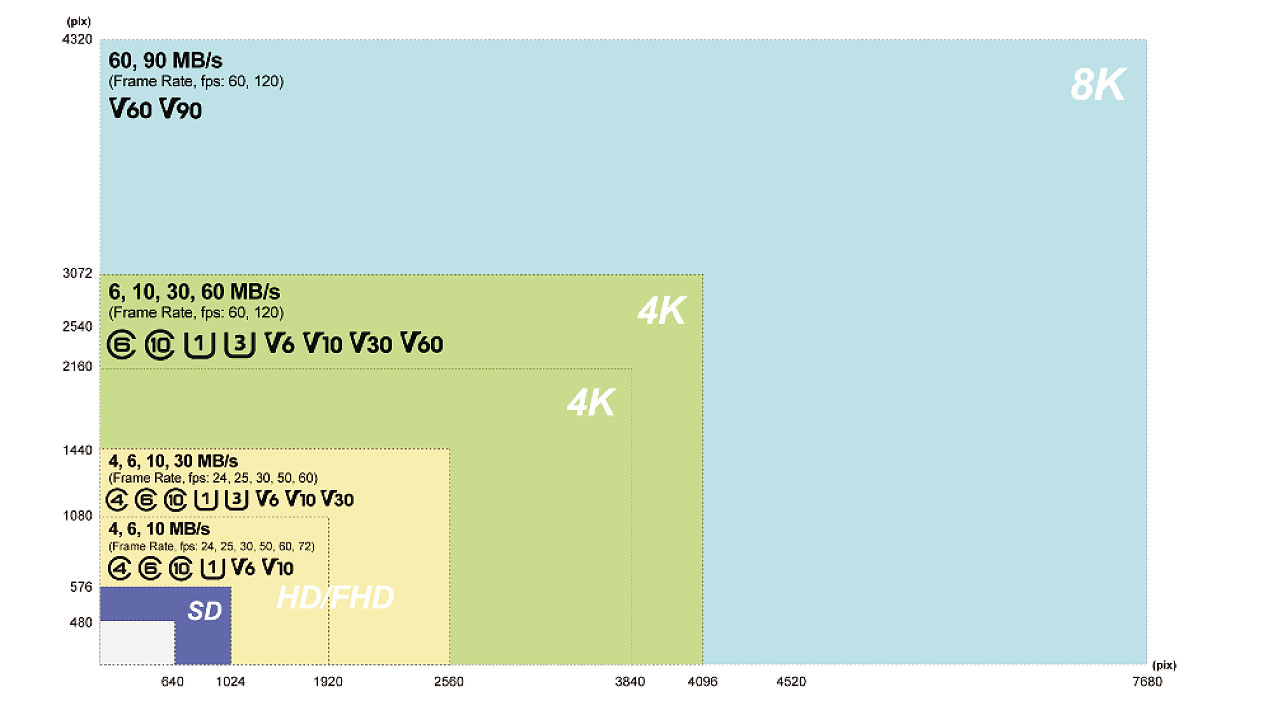Click the Class 4 icon in the 4, 6, 10, 30 MB/s row
The image size is (1280, 720).
[118, 499]
